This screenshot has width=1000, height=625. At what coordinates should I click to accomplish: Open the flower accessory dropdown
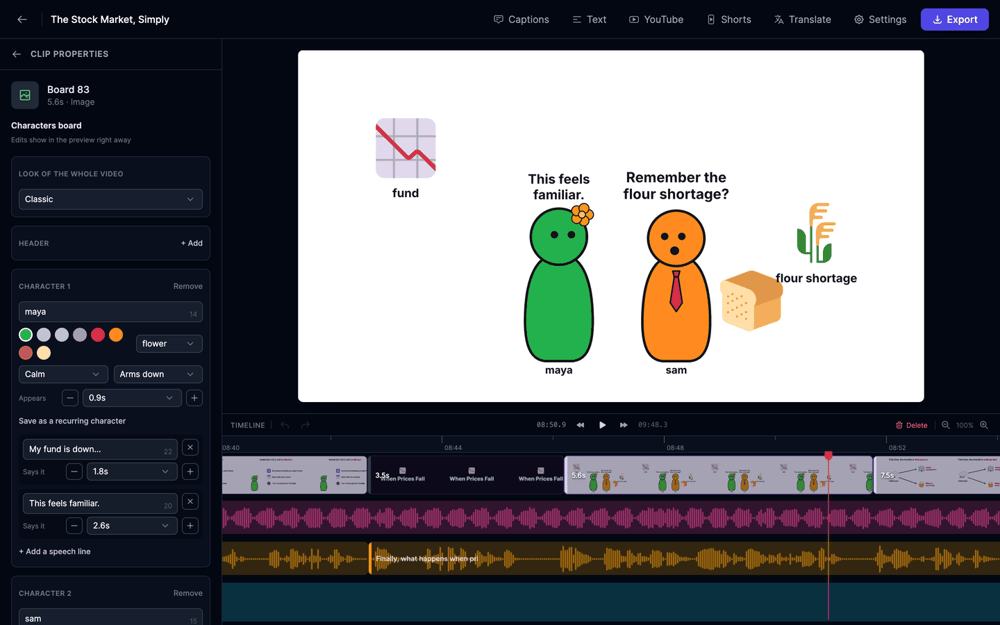click(169, 344)
